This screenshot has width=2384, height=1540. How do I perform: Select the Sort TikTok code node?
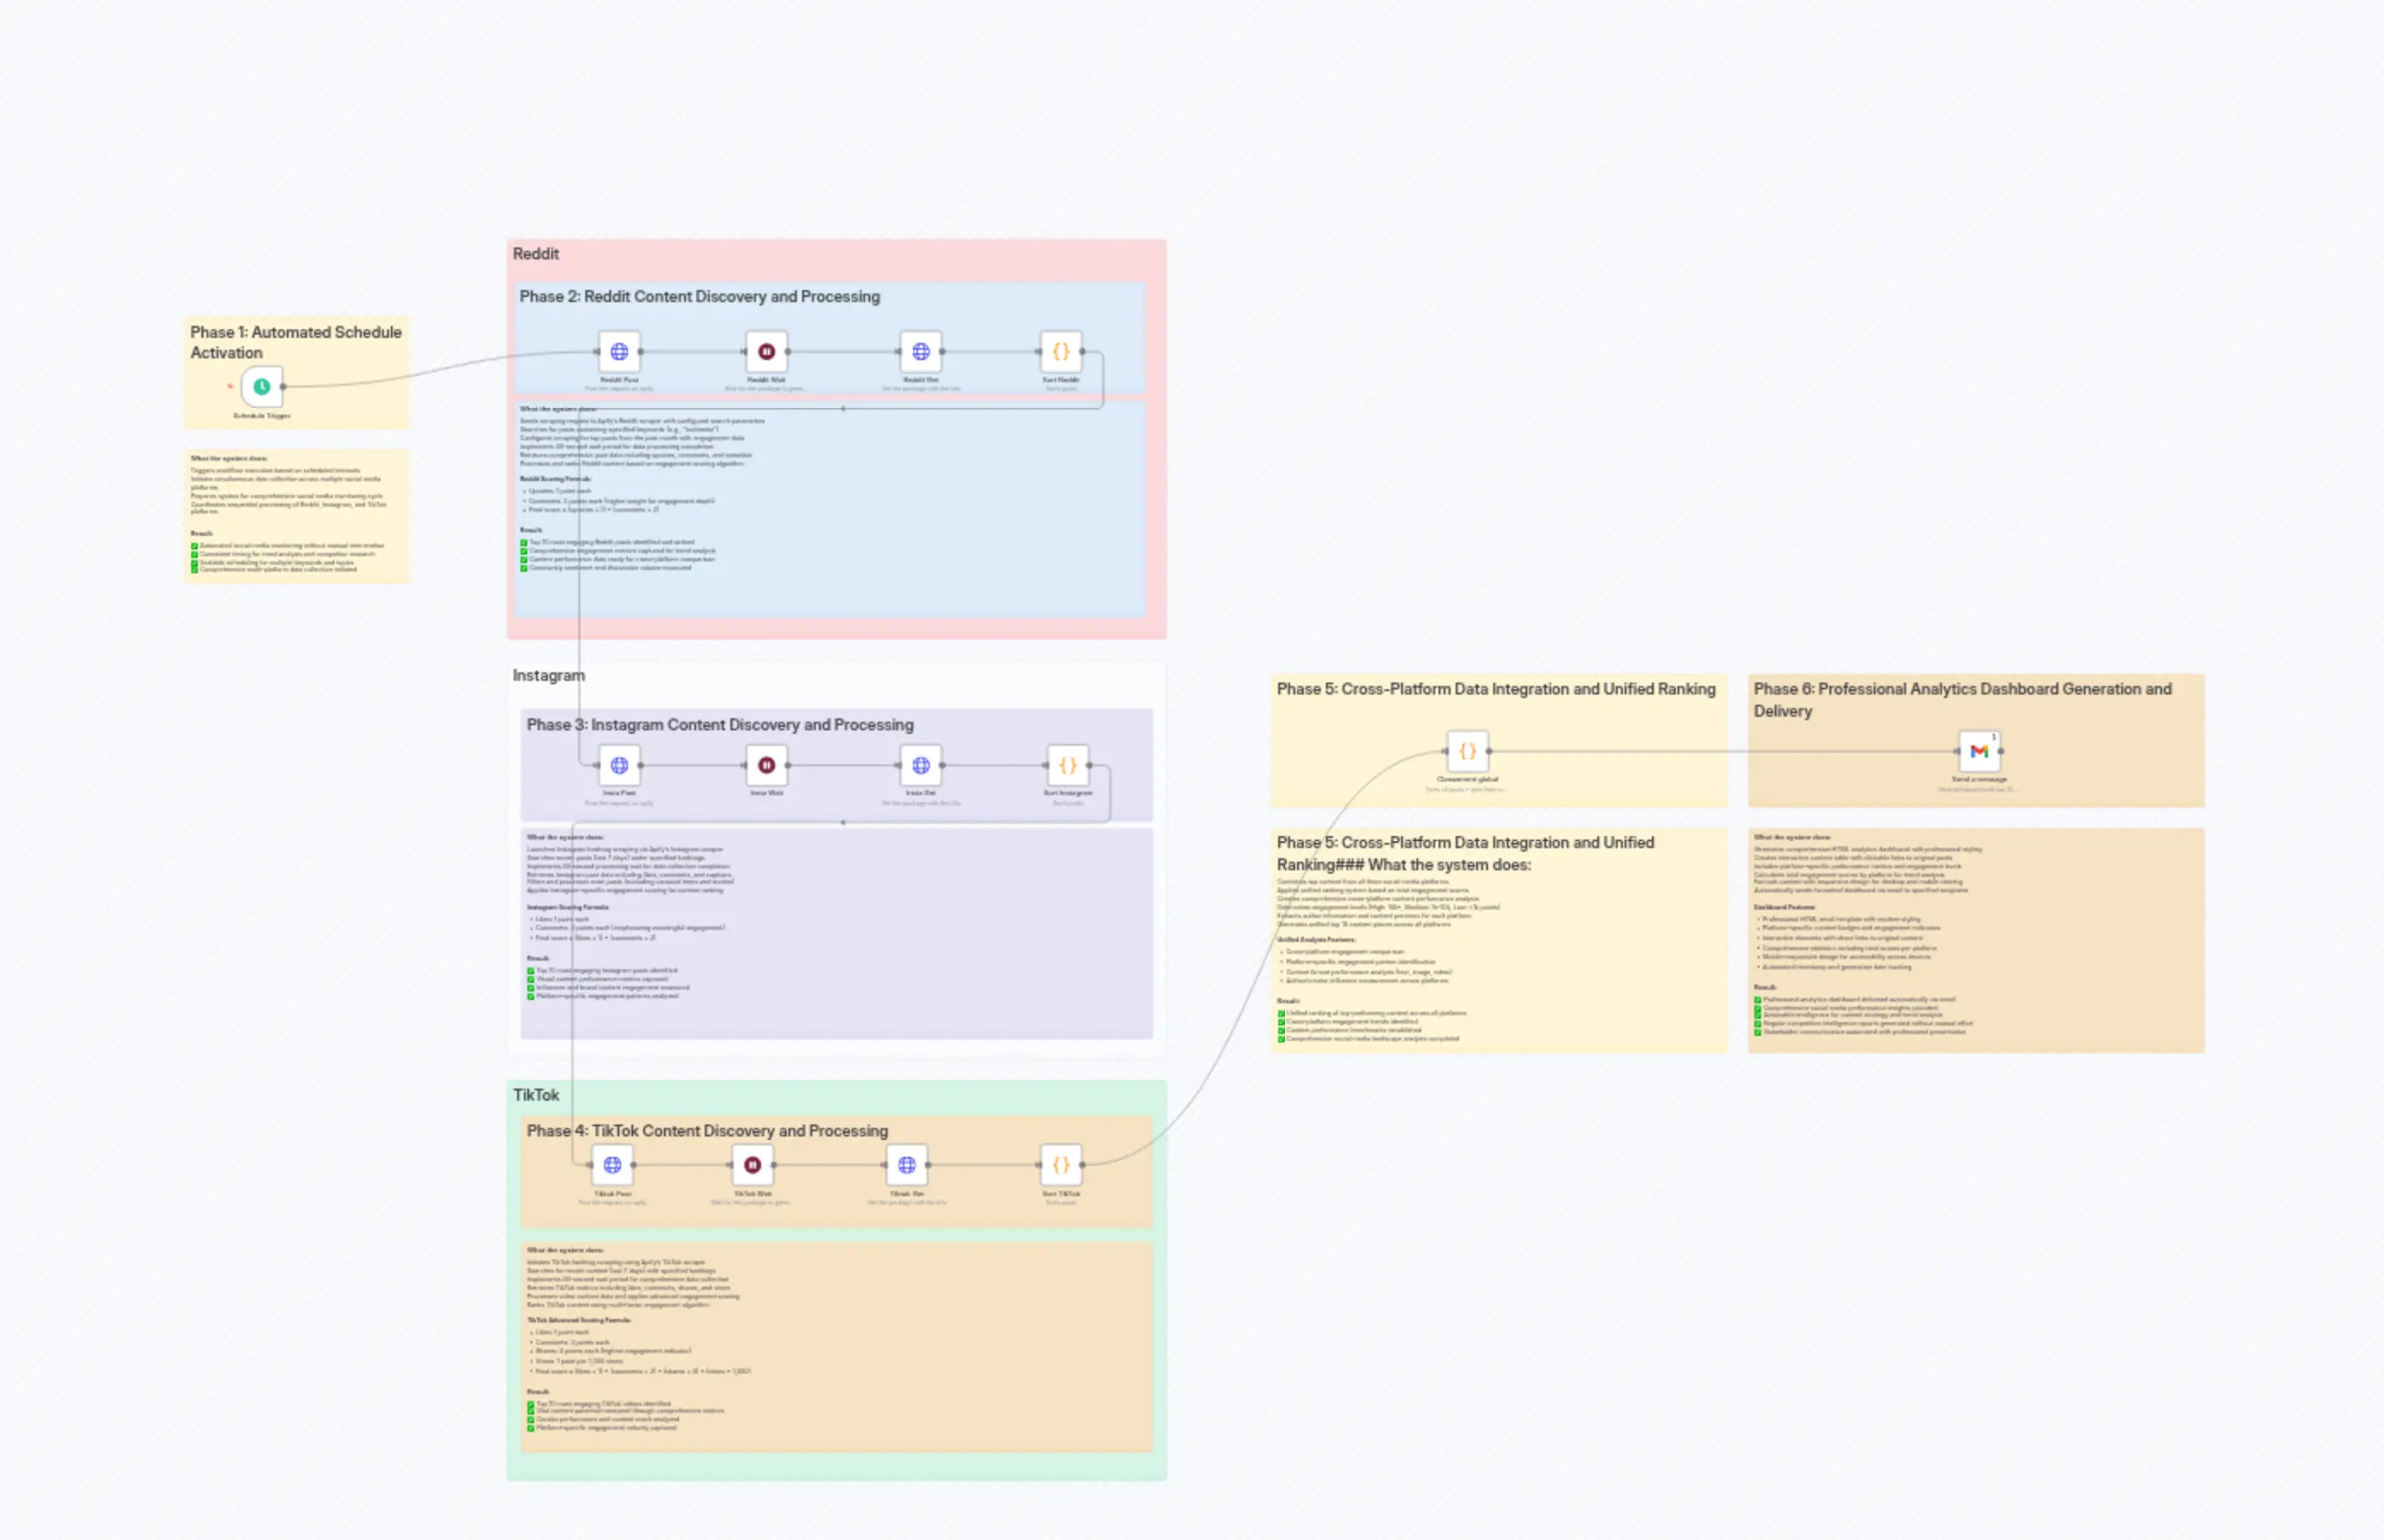[1061, 1163]
